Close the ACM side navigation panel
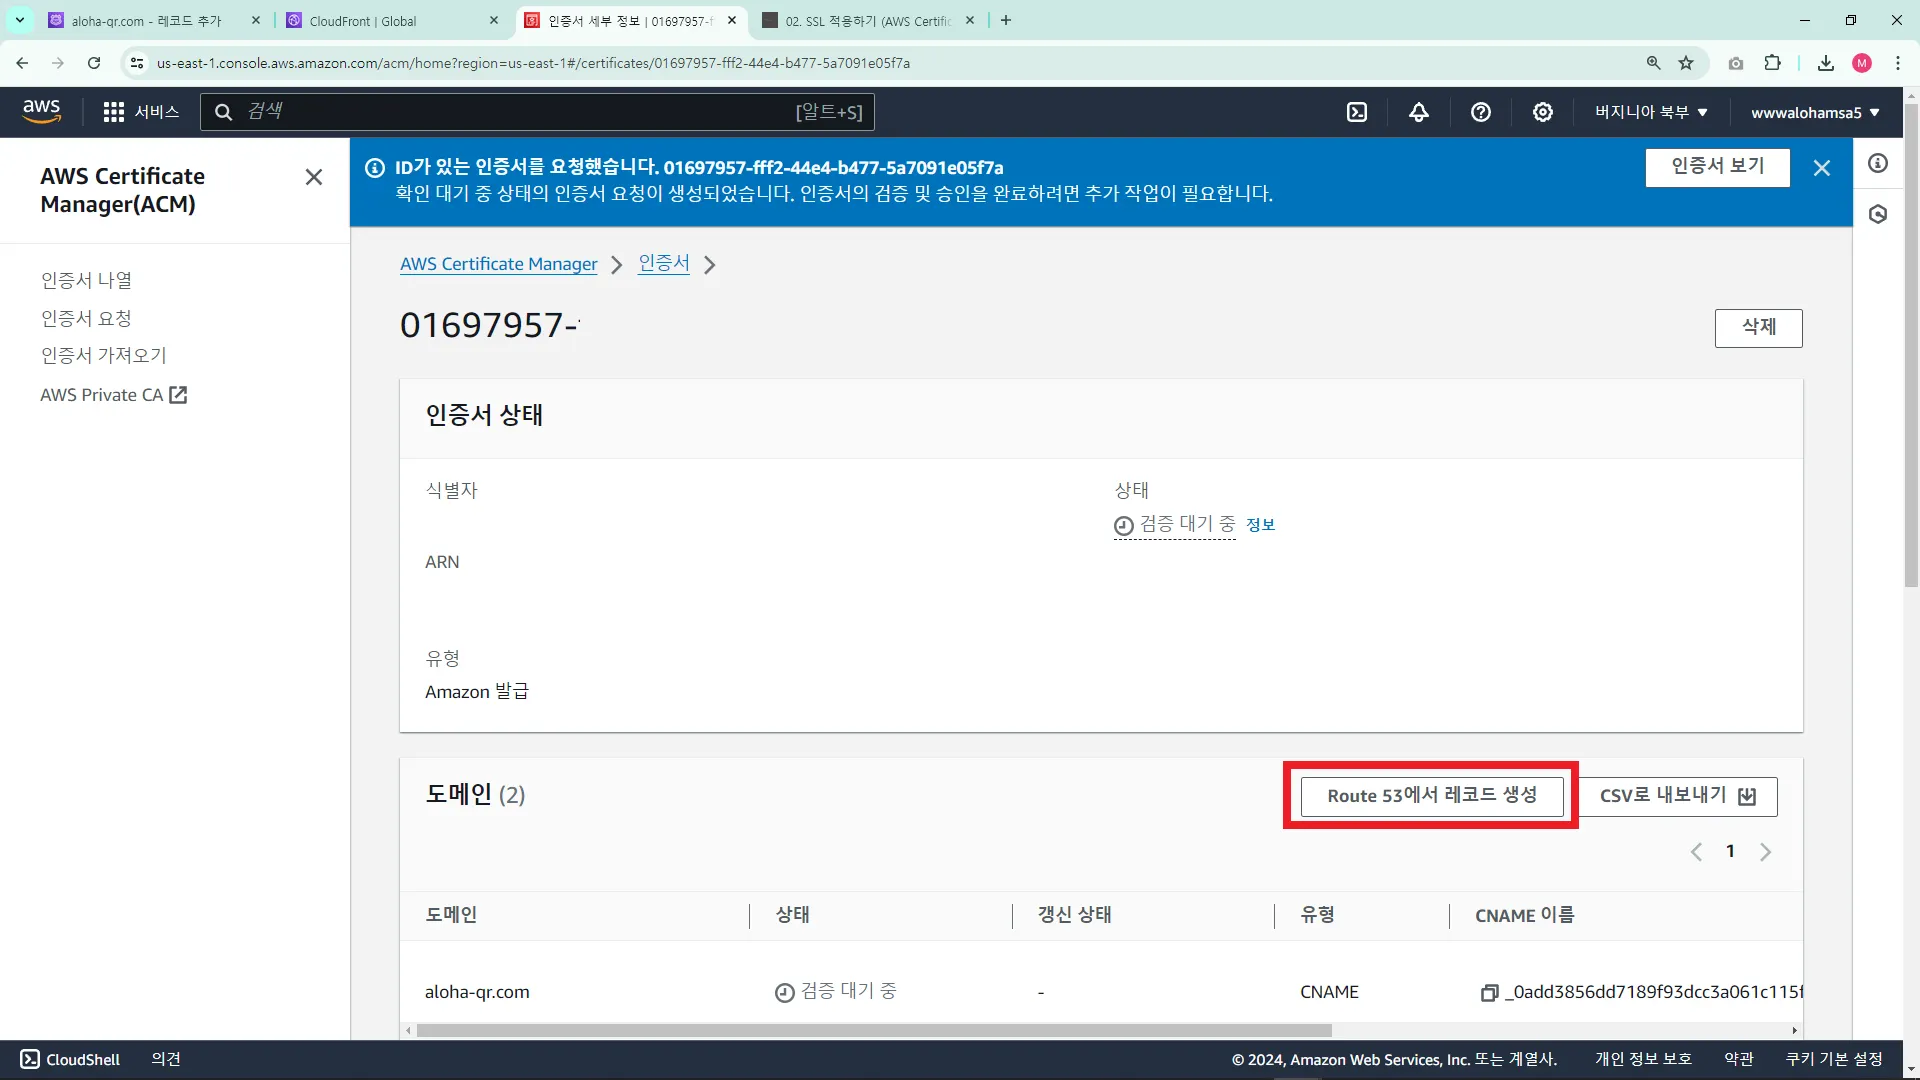 (313, 177)
